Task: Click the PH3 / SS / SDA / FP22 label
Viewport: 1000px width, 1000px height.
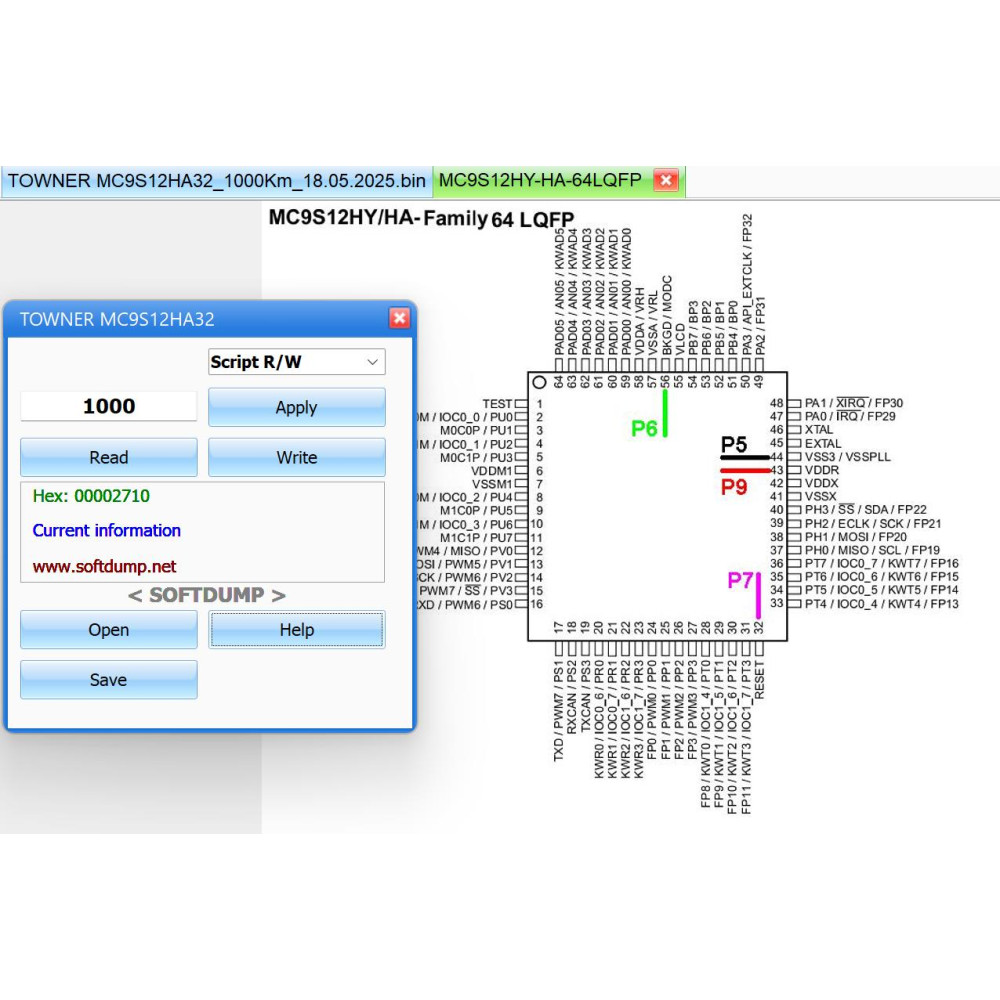Action: tap(865, 510)
